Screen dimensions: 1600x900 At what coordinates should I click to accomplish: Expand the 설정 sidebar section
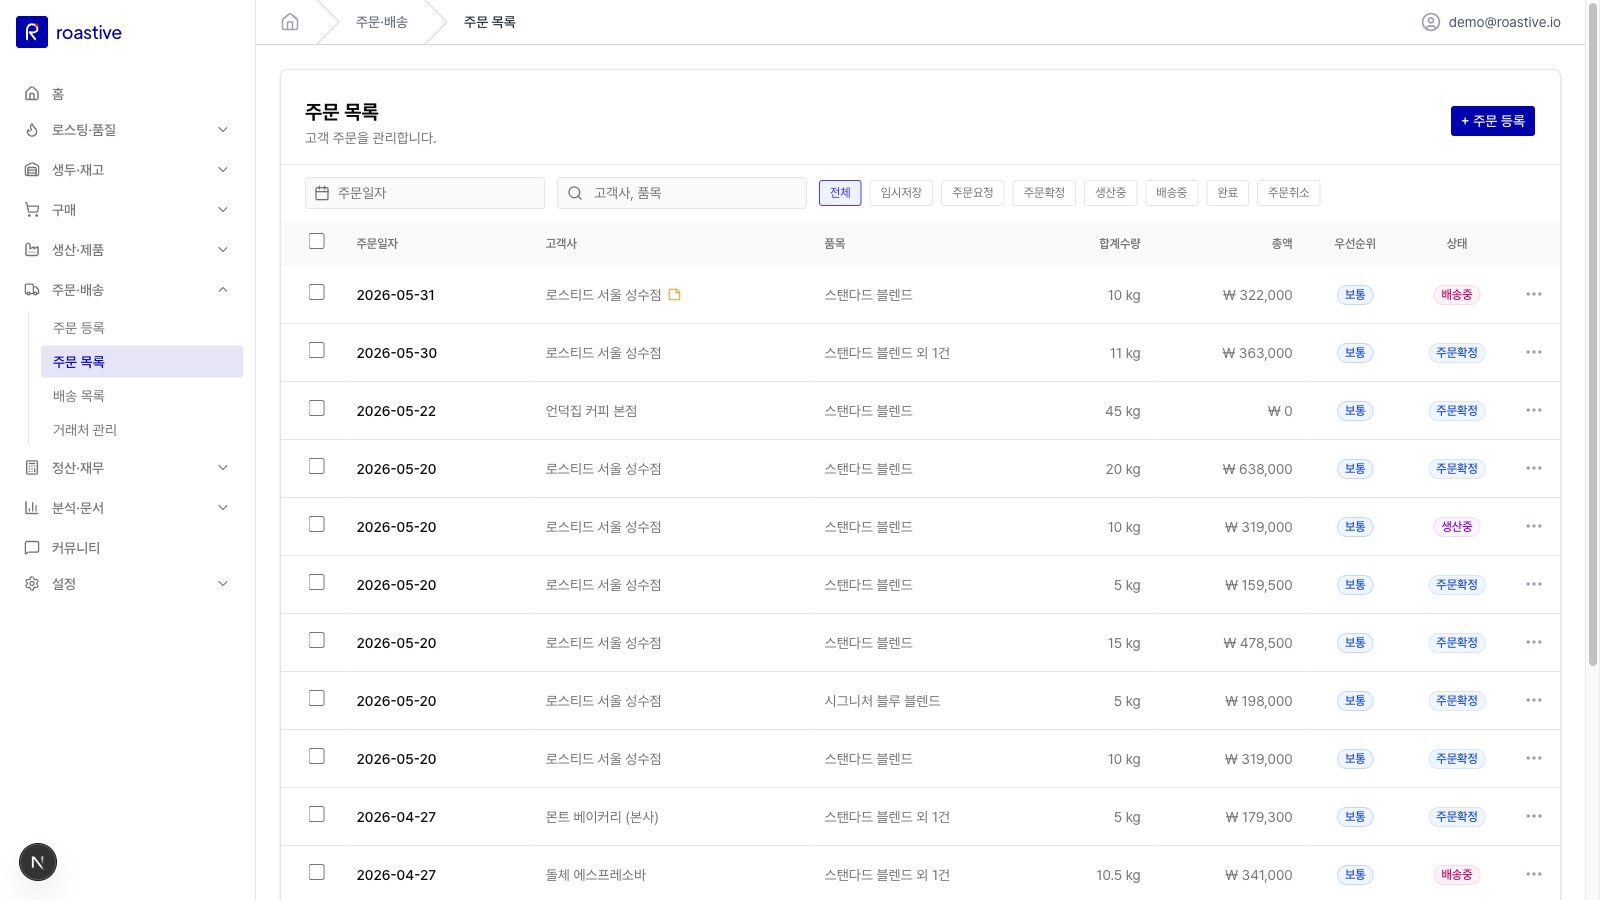click(128, 584)
